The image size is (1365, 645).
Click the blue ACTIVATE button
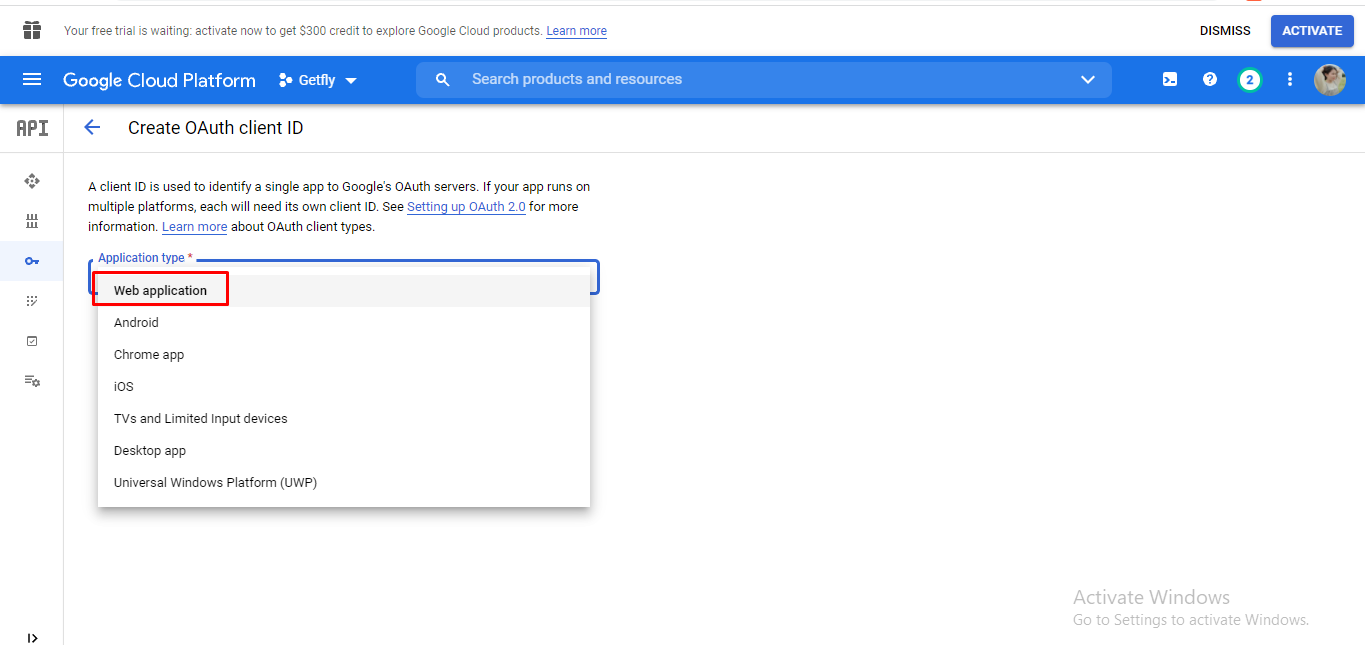pyautogui.click(x=1311, y=31)
